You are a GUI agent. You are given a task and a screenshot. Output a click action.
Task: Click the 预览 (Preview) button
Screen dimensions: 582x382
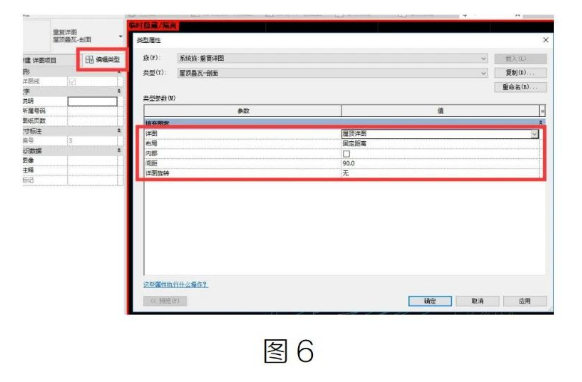point(165,301)
